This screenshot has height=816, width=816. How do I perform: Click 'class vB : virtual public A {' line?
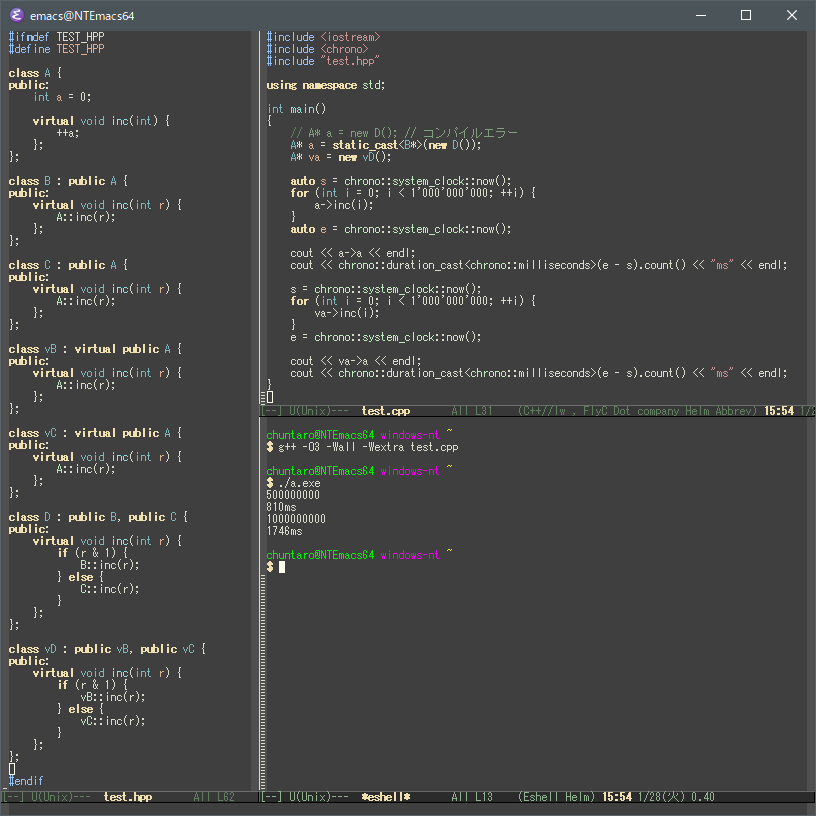click(95, 349)
